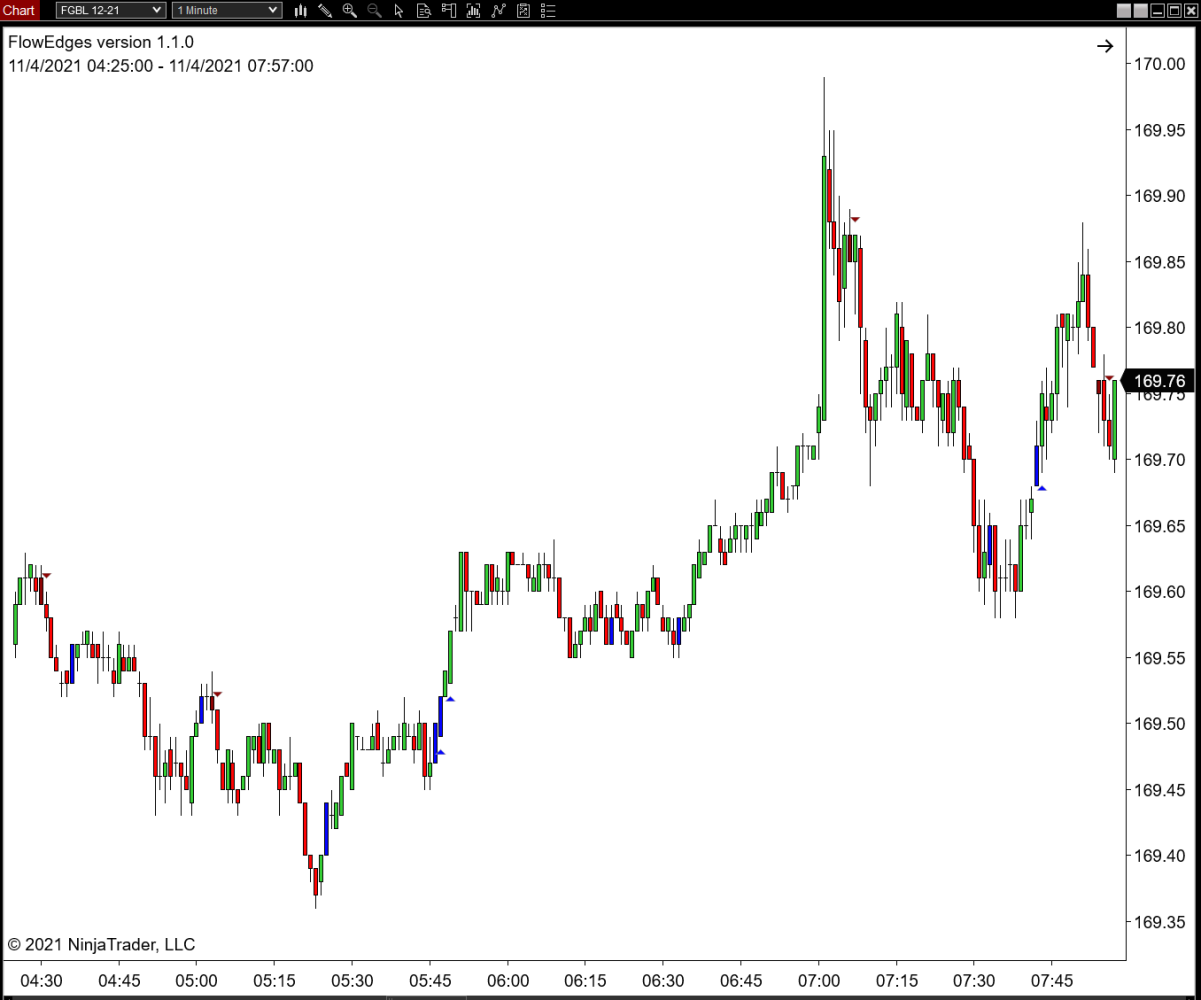Click the chart date range text
1201x1000 pixels.
coord(161,66)
